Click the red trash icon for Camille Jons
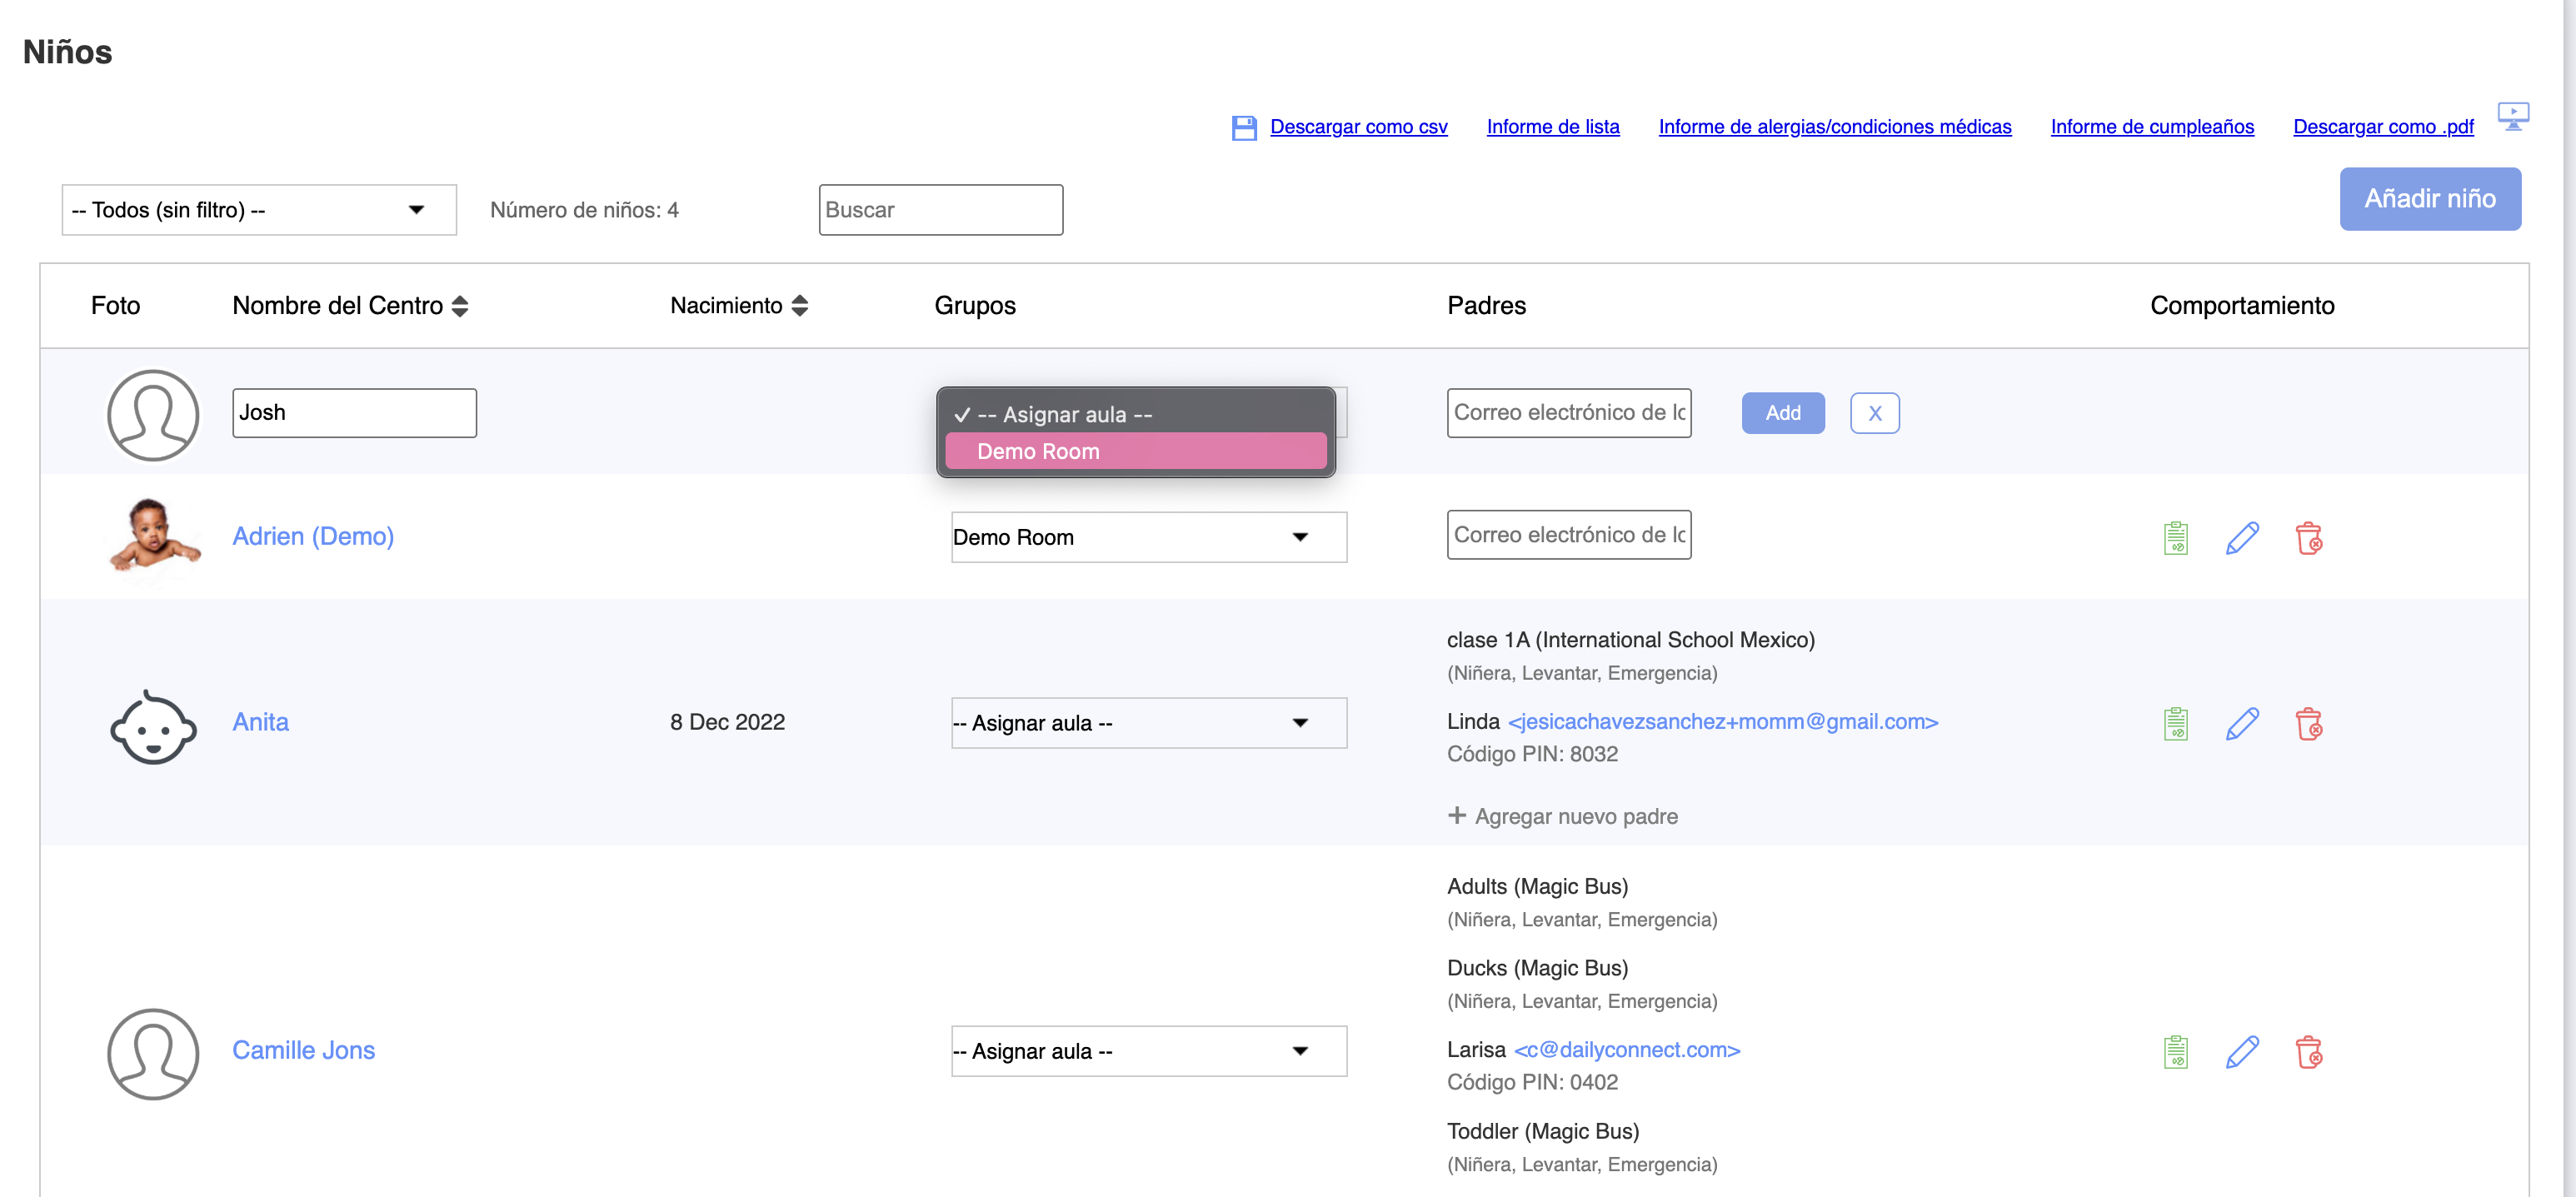Viewport: 2576px width, 1197px height. pyautogui.click(x=2308, y=1052)
